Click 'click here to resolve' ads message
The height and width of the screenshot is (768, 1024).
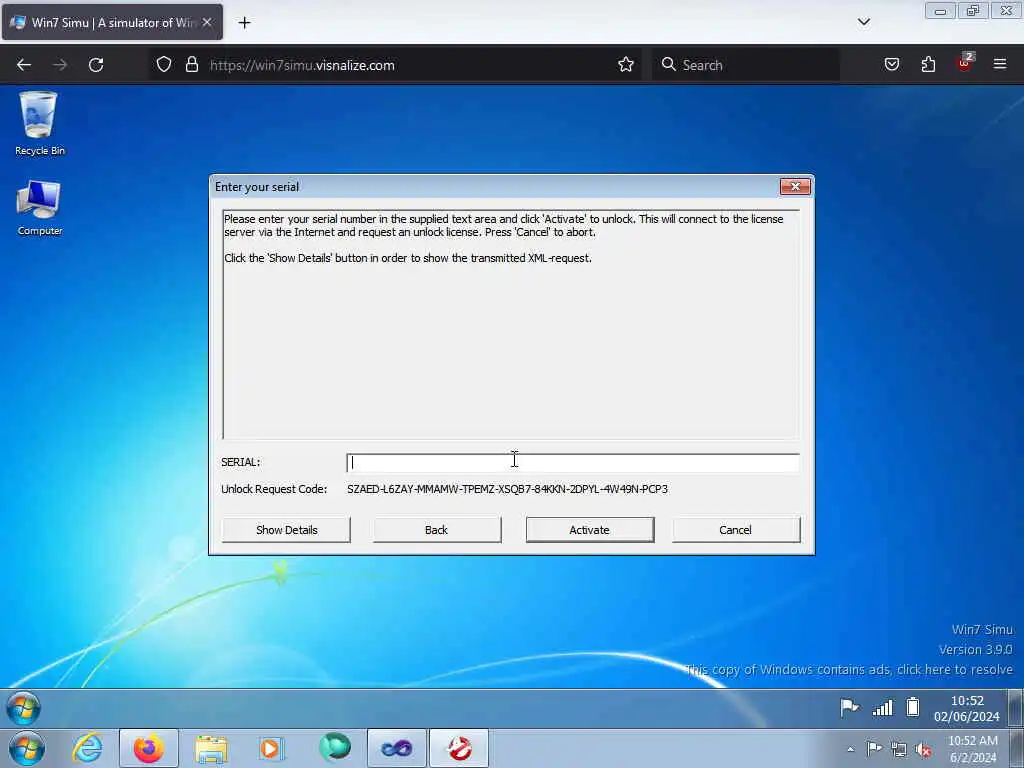pyautogui.click(x=955, y=669)
